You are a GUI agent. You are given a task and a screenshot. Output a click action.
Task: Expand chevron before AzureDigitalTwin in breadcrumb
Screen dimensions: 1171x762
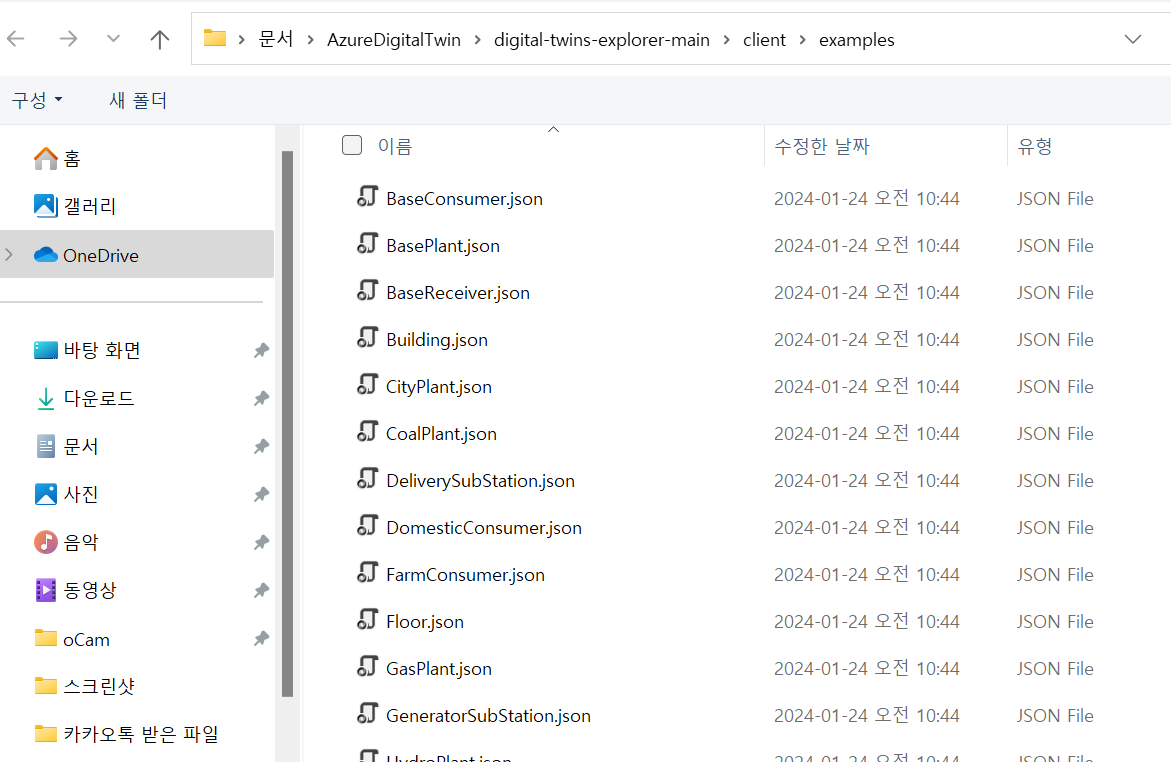click(310, 40)
